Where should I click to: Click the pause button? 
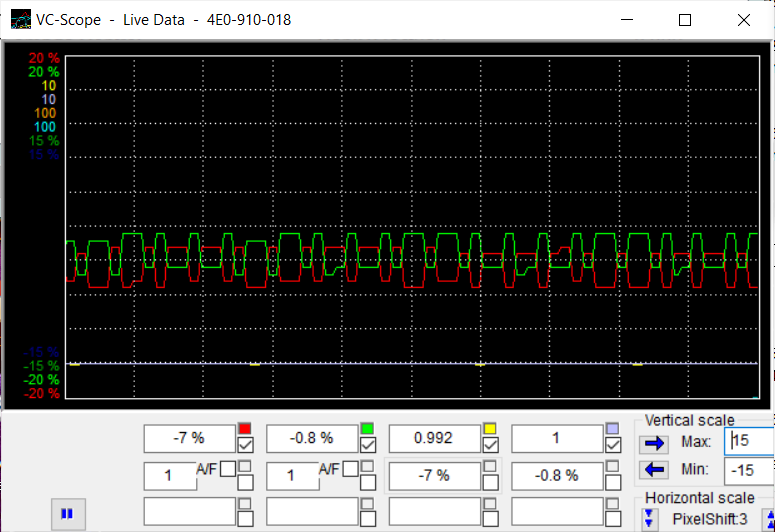pyautogui.click(x=67, y=514)
